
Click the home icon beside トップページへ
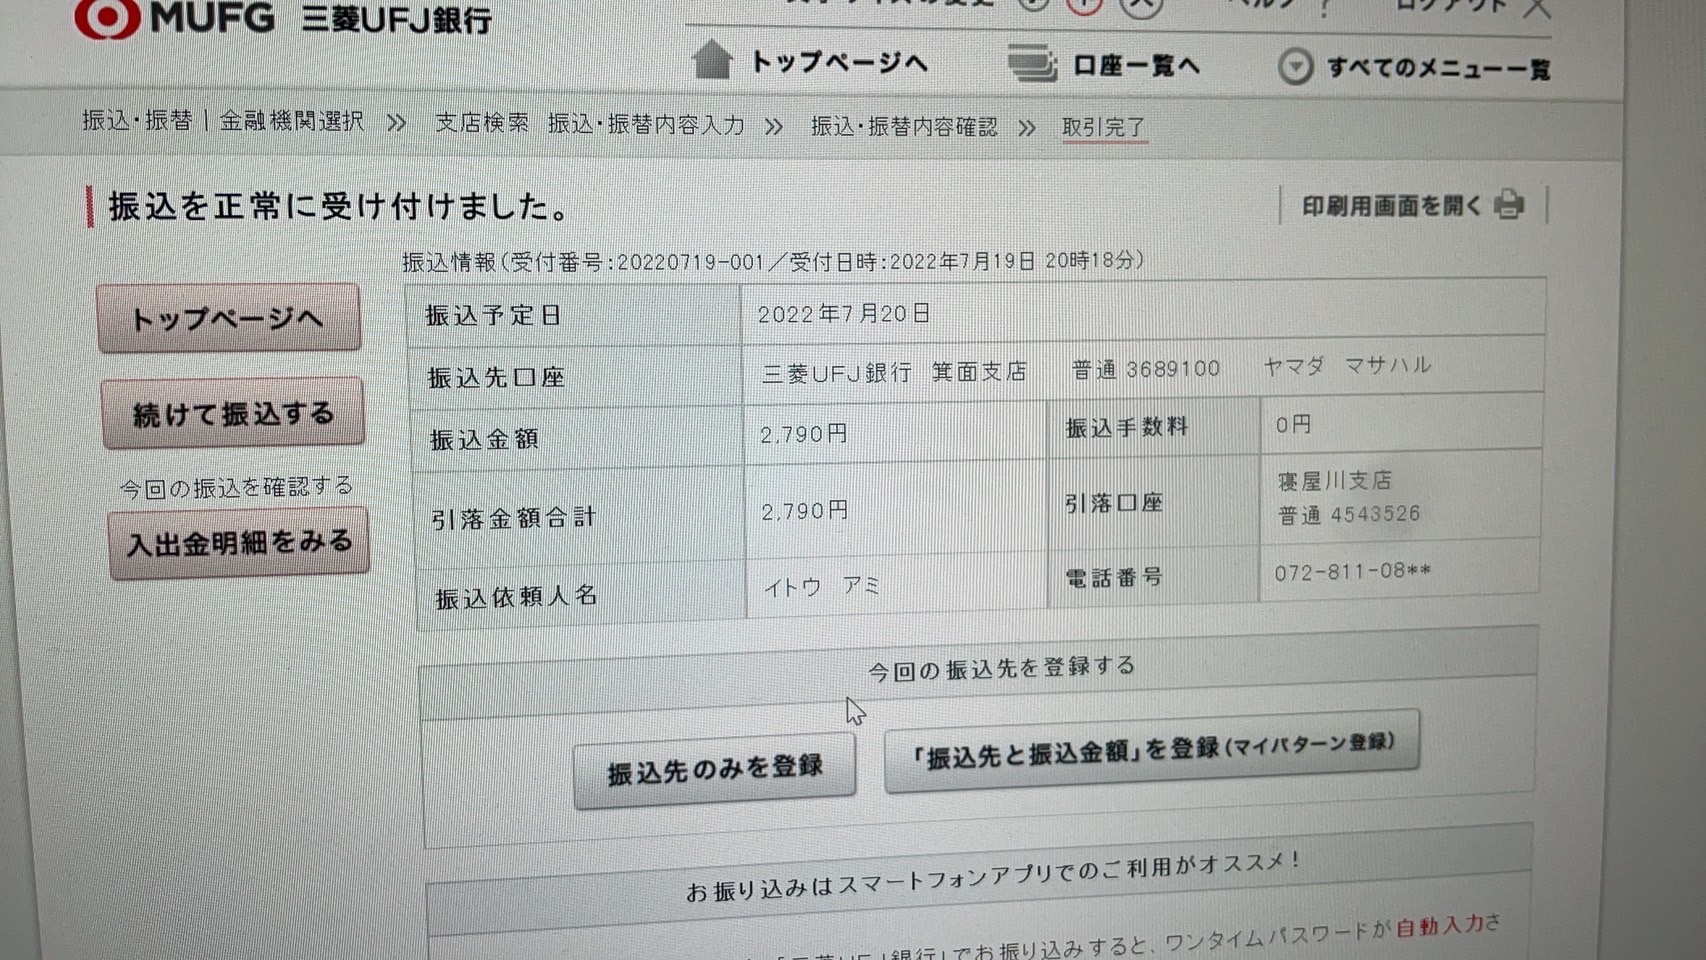point(713,60)
